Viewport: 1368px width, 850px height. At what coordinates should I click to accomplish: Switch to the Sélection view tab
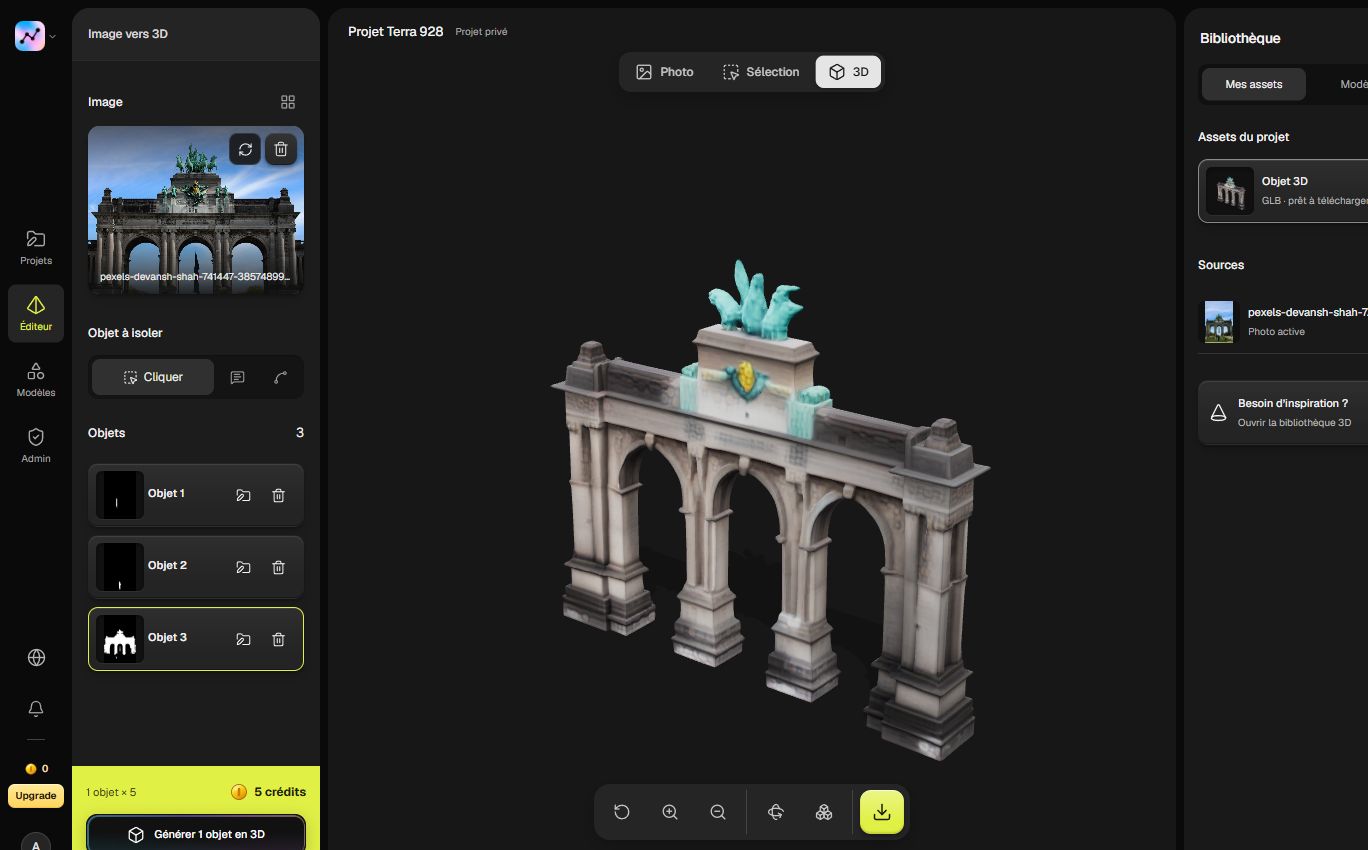click(761, 72)
